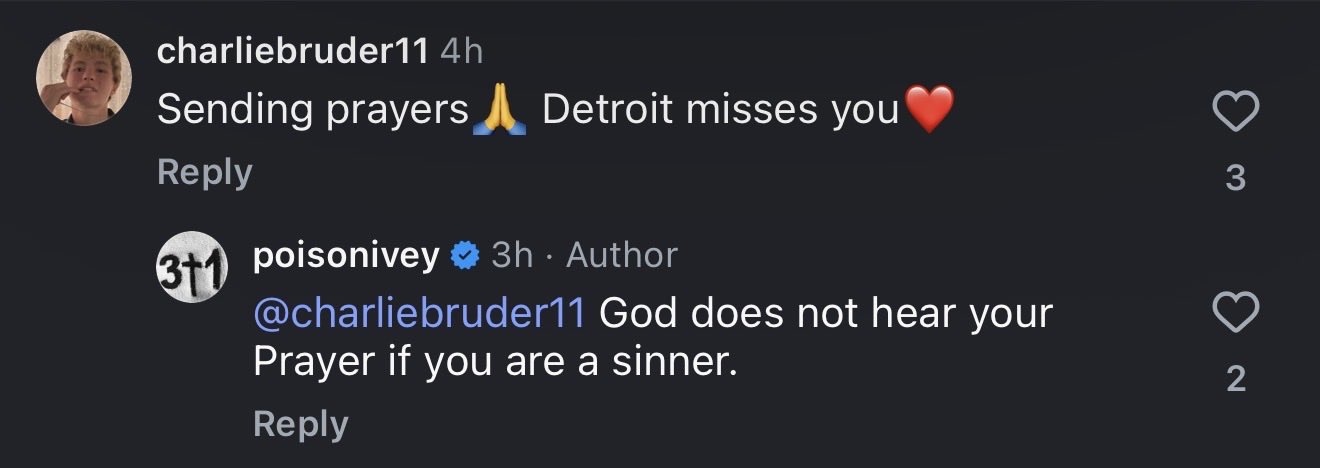Open the charliebruder11 username link

click(x=292, y=52)
